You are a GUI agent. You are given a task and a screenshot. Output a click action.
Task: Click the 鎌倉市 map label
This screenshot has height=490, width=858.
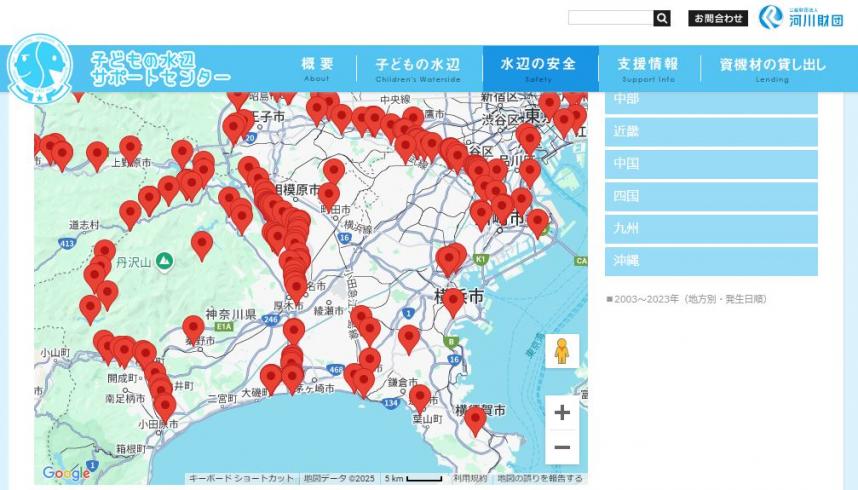(x=403, y=382)
